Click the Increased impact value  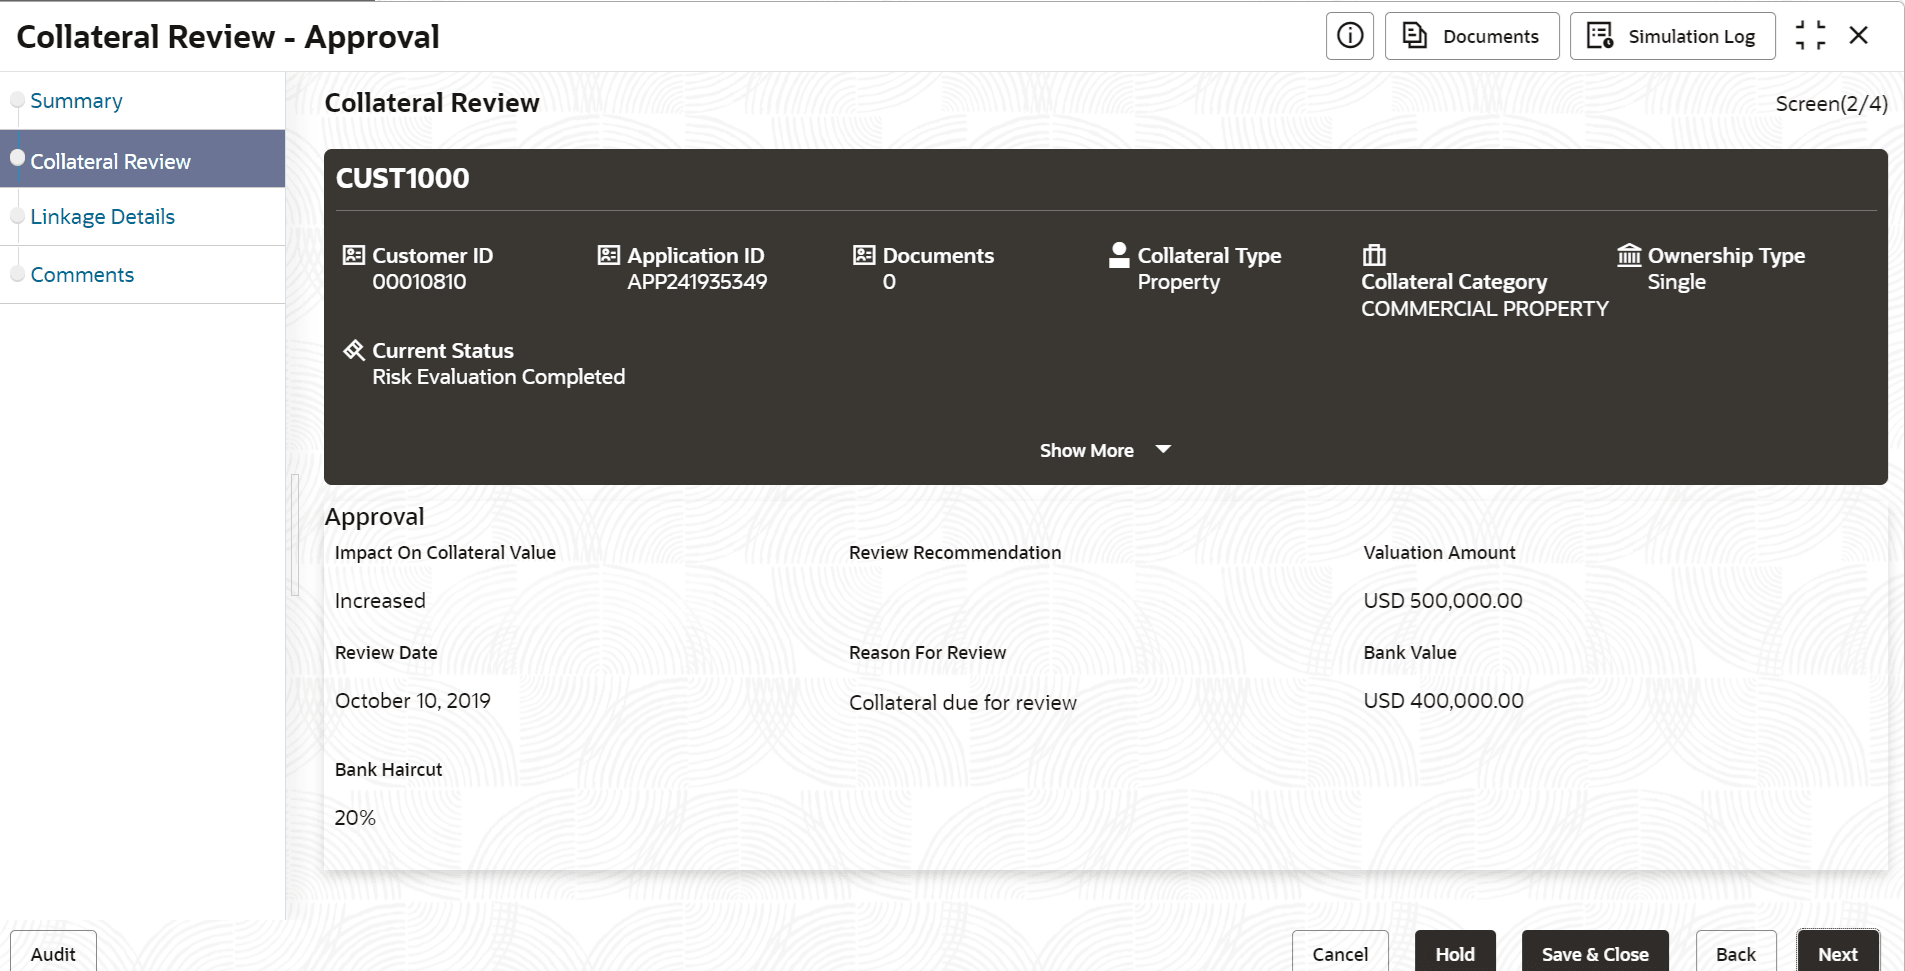[x=380, y=601]
